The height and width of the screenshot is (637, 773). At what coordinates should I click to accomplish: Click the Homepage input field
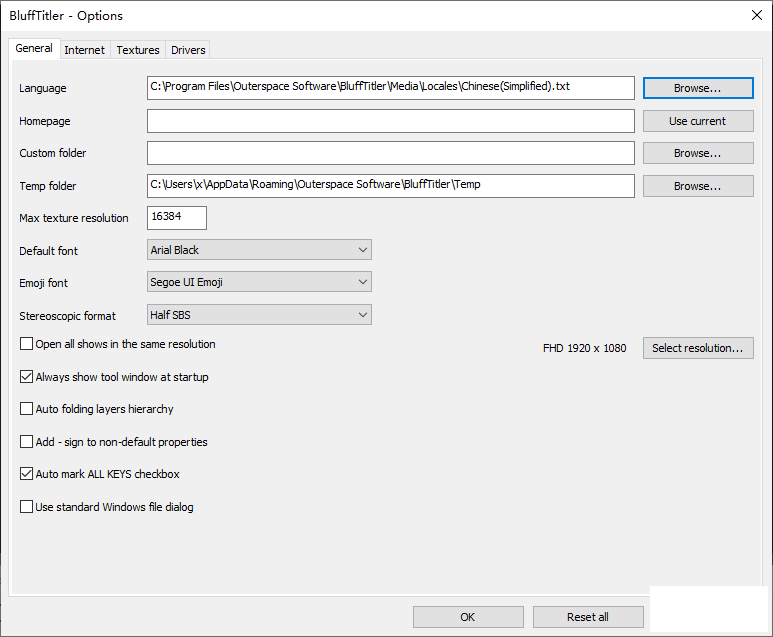[390, 121]
